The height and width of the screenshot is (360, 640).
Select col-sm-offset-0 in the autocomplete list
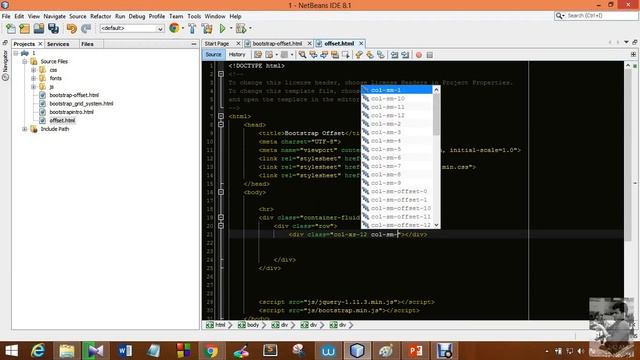coord(397,191)
